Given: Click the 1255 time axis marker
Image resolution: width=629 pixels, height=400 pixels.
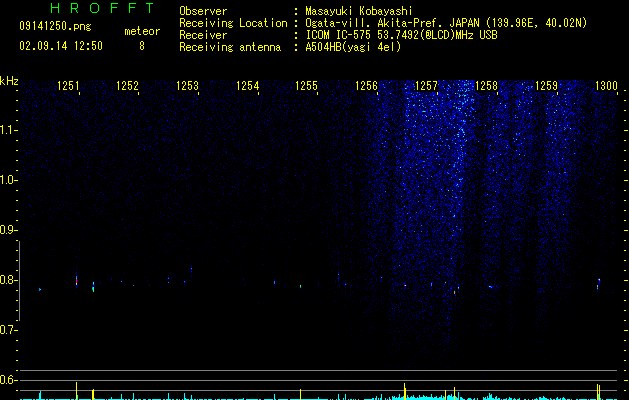Looking at the screenshot, I should pos(306,85).
